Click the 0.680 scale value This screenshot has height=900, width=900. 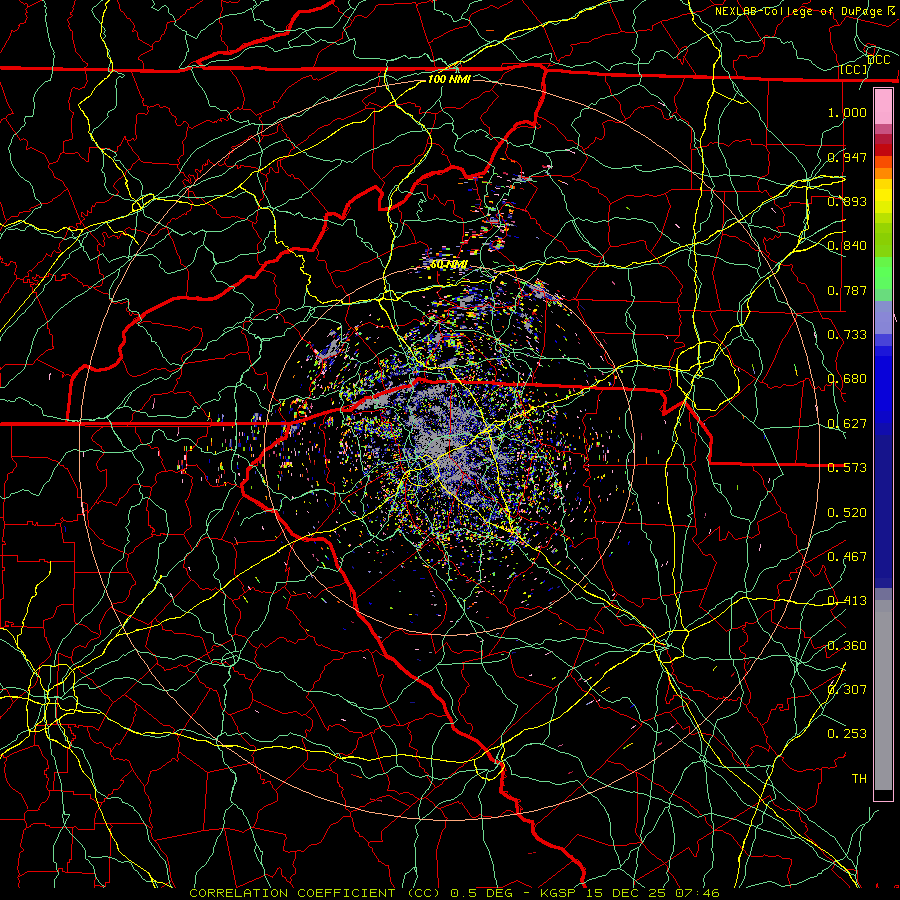(847, 379)
